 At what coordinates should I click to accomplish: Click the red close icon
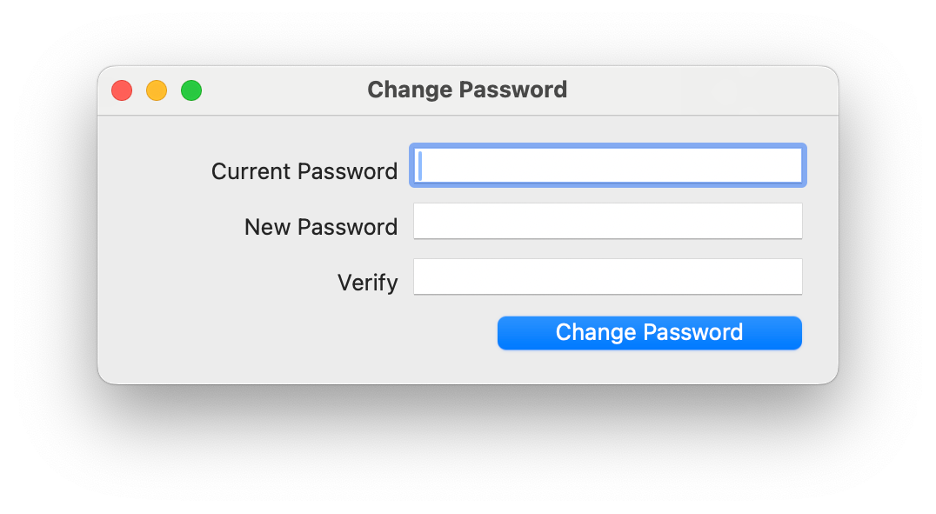point(122,91)
